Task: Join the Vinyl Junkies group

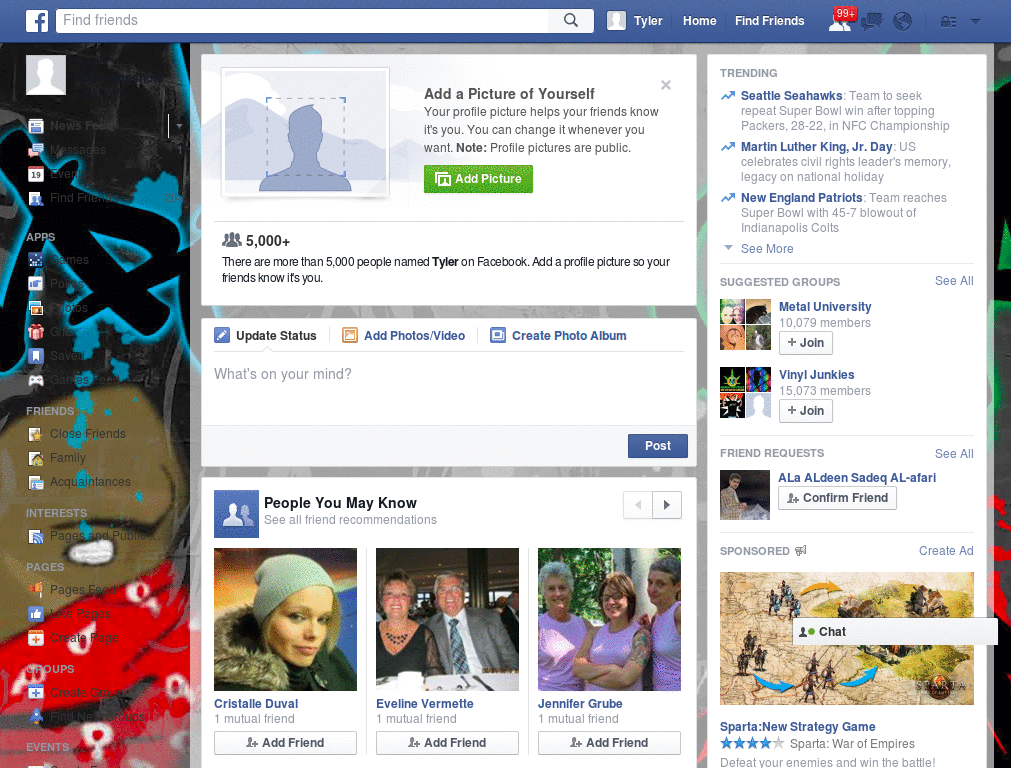Action: point(805,411)
